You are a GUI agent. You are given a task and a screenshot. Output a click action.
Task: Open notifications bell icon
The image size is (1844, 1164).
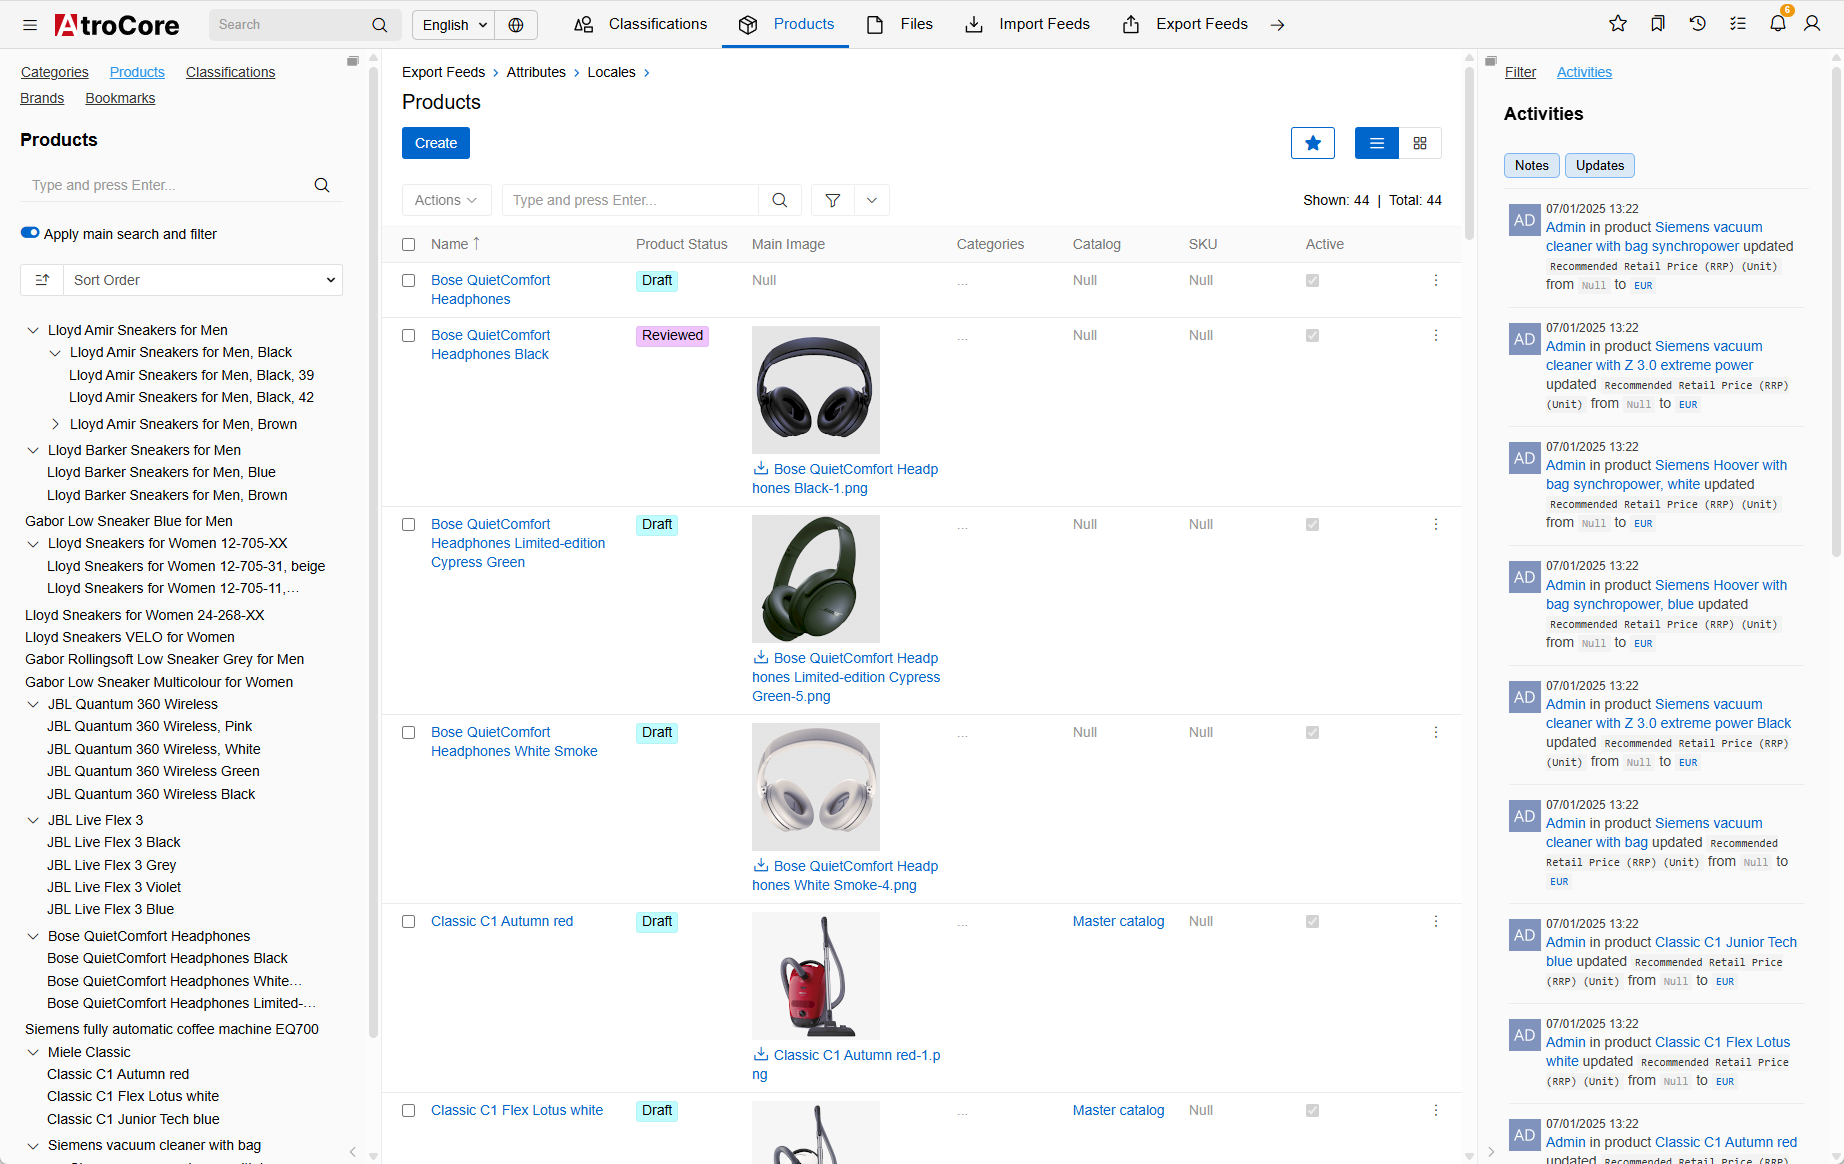click(1778, 24)
